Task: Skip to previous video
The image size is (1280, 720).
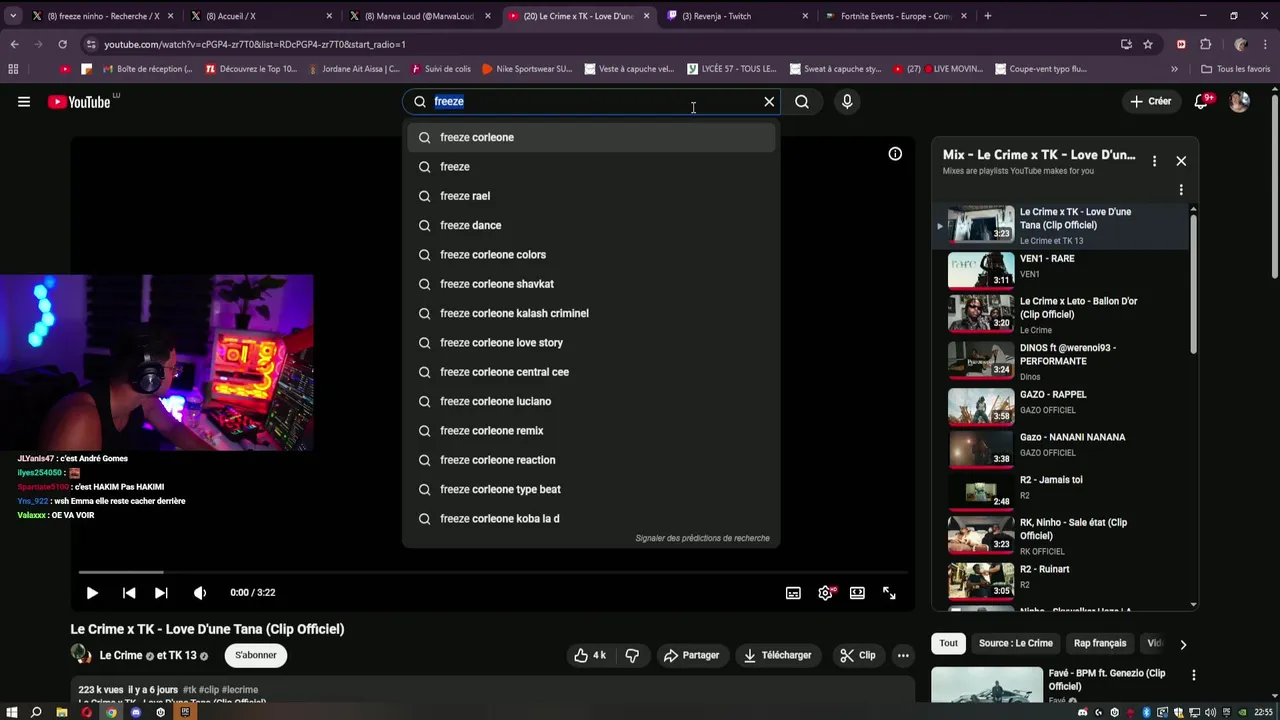Action: click(129, 593)
